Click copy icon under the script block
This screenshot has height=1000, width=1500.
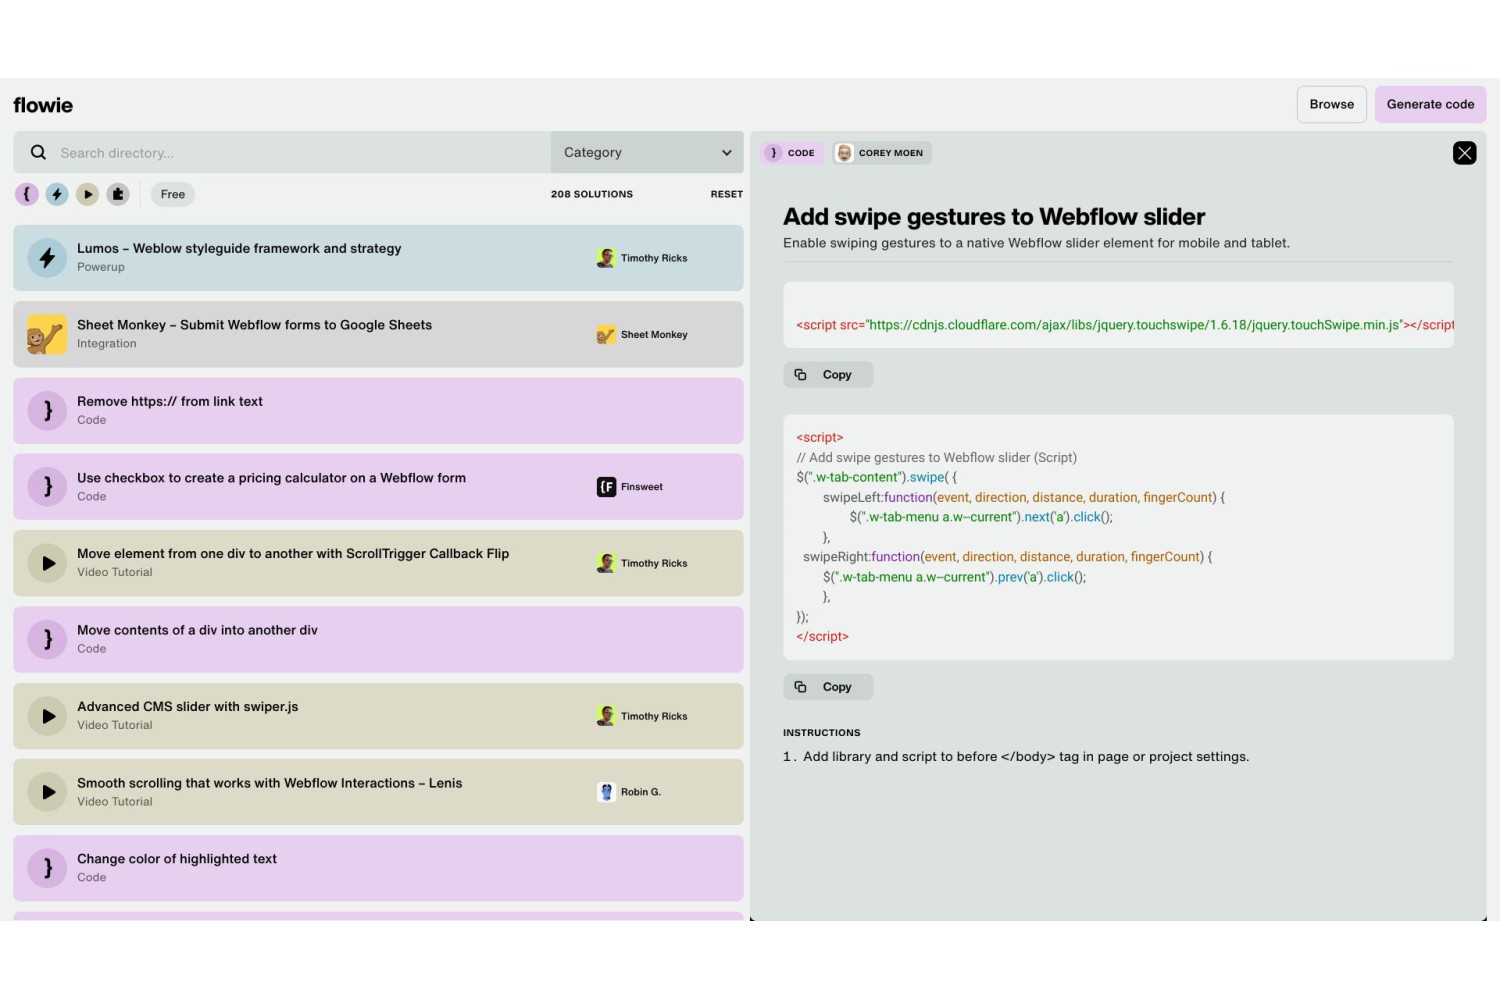point(800,687)
